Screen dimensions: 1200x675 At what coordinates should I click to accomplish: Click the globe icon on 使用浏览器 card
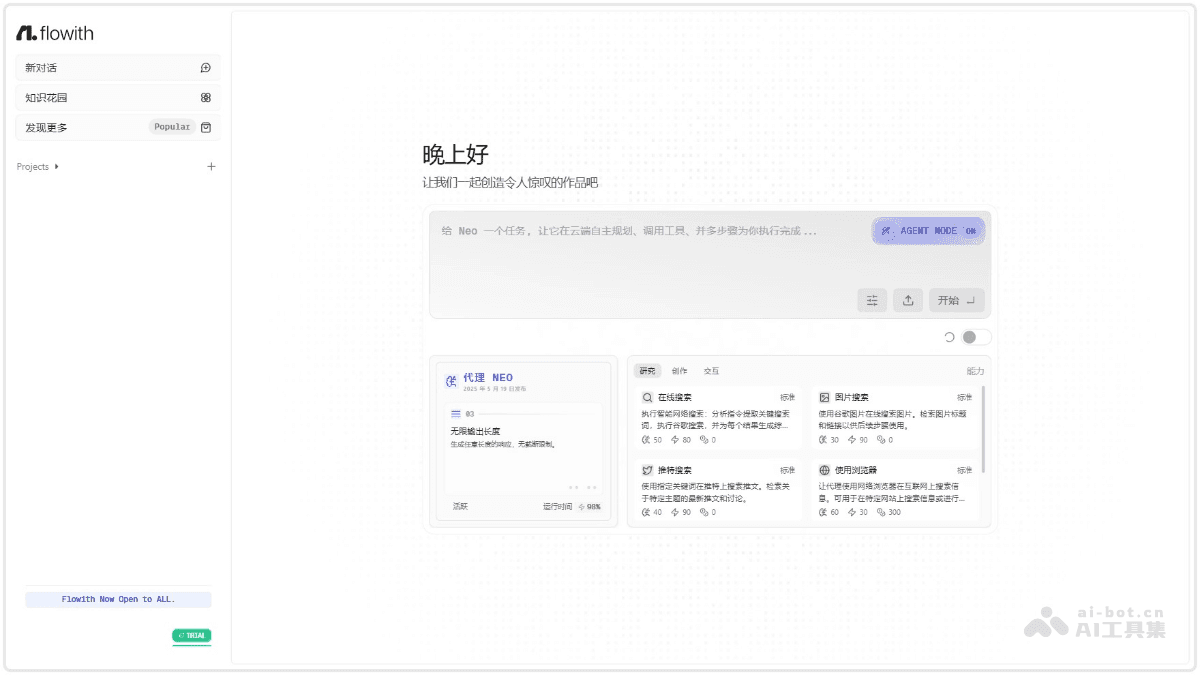tap(823, 470)
